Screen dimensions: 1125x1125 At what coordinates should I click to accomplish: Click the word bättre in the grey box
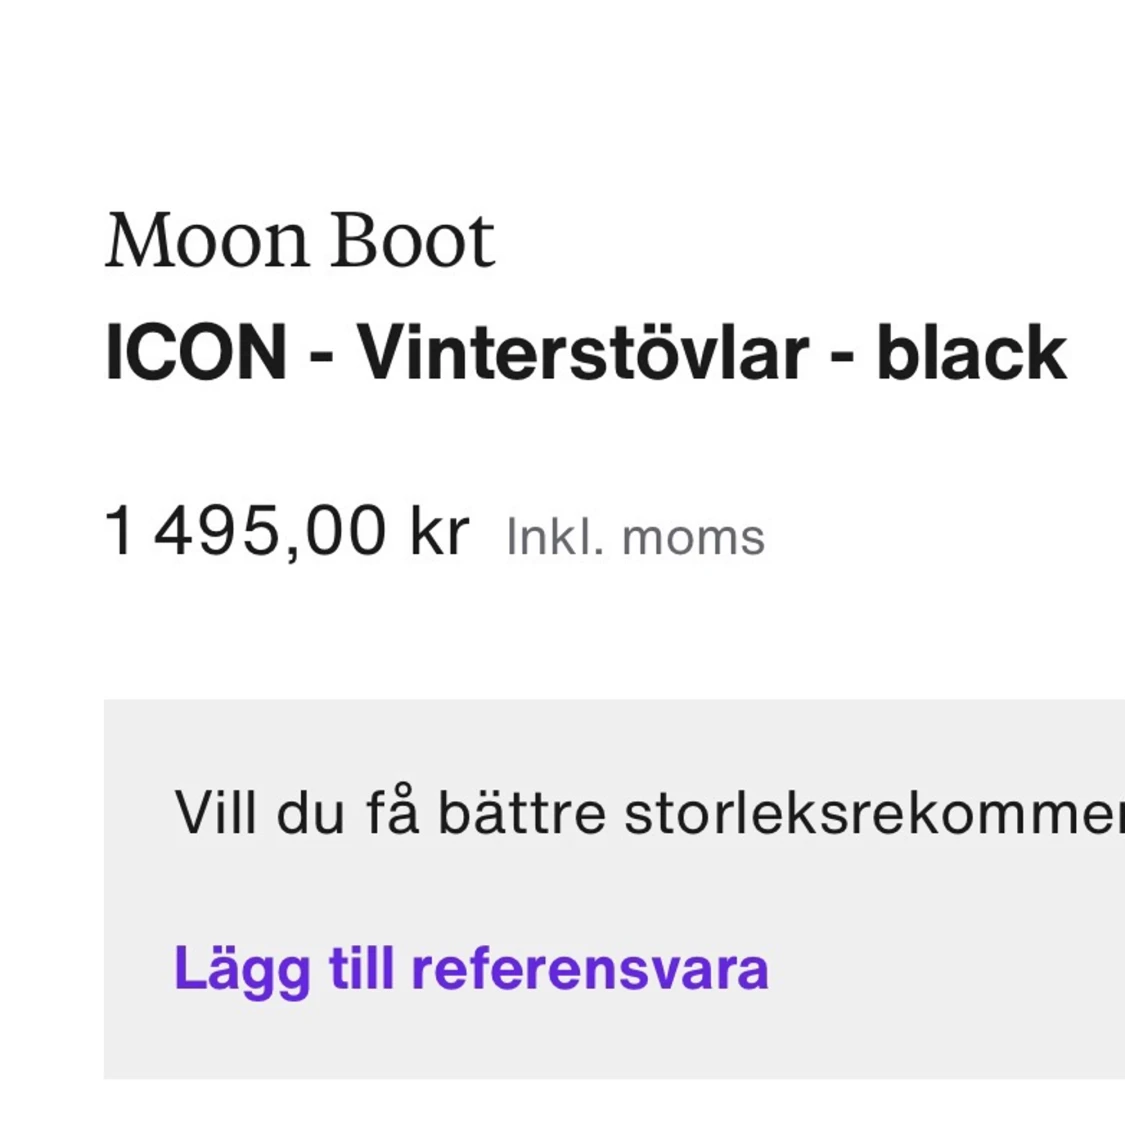click(521, 812)
